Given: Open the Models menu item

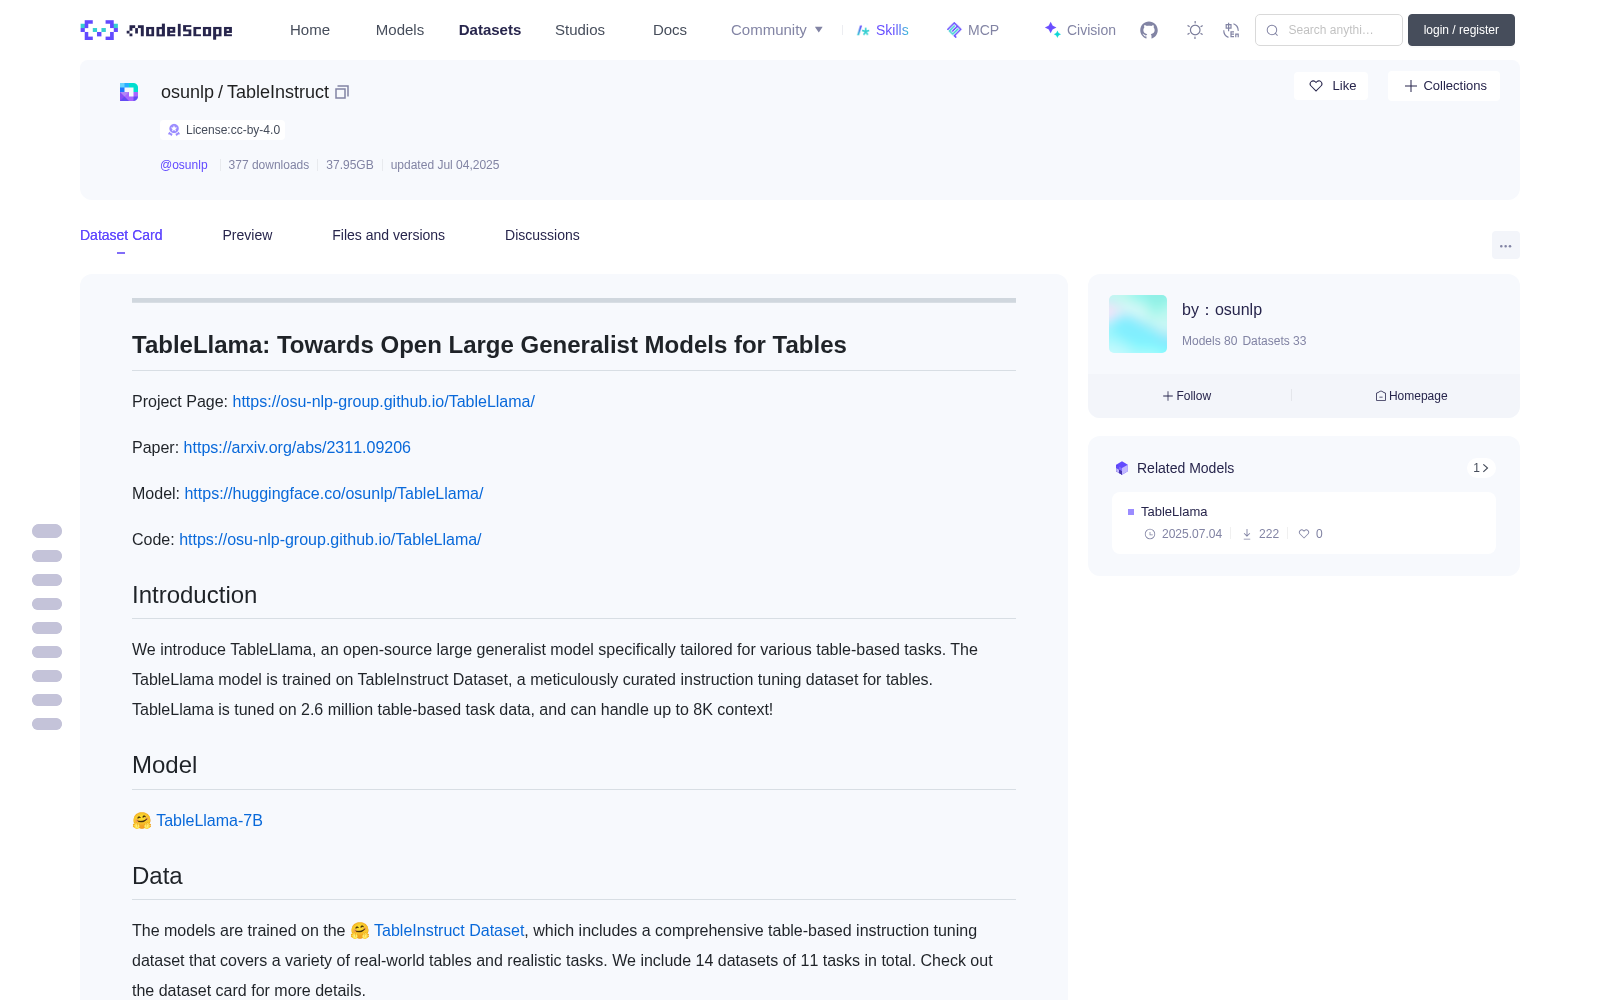Looking at the screenshot, I should click(x=400, y=30).
